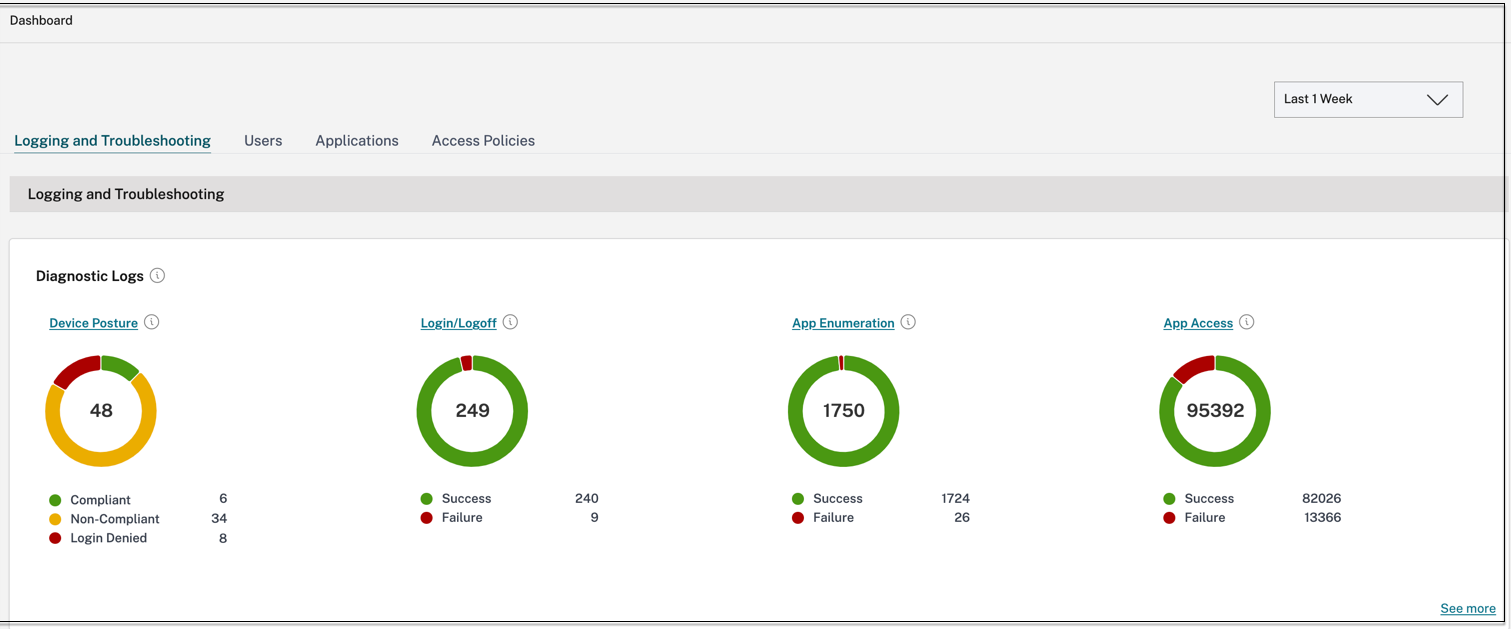Select Logging and Troubleshooting tab
The width and height of the screenshot is (1511, 629).
[112, 141]
